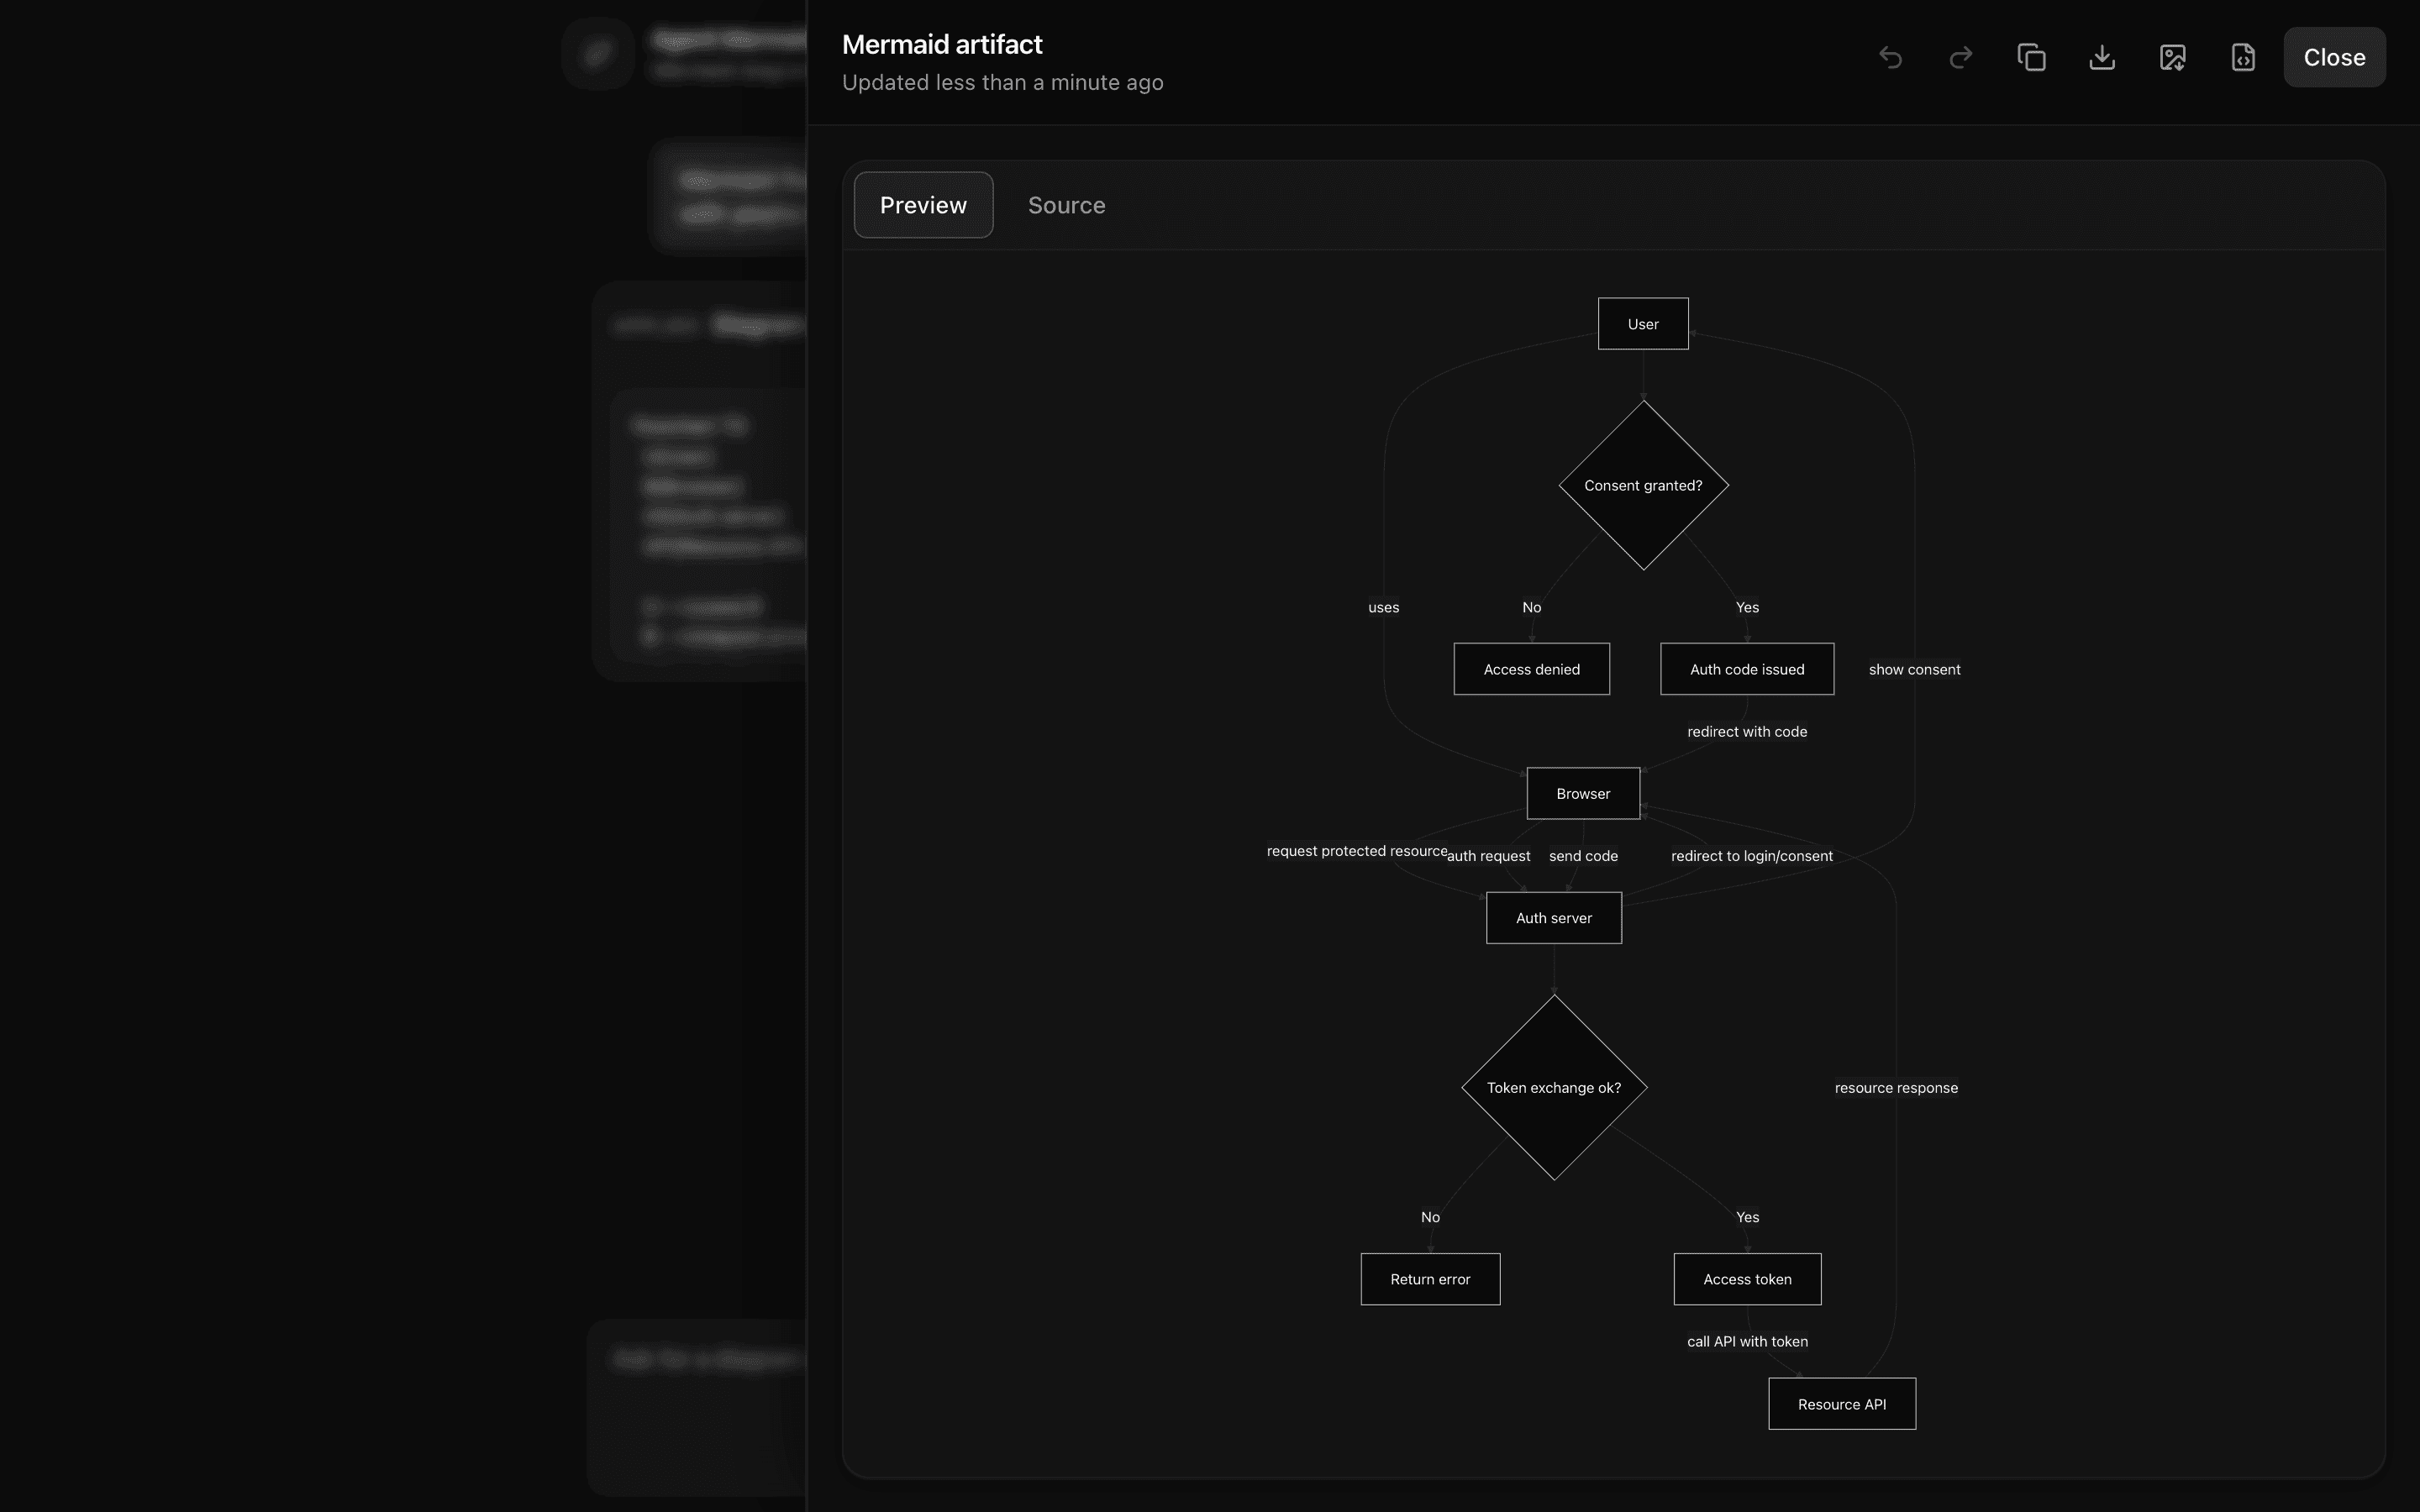Viewport: 2420px width, 1512px height.
Task: Close the Mermaid artifact panel
Action: pos(2334,57)
